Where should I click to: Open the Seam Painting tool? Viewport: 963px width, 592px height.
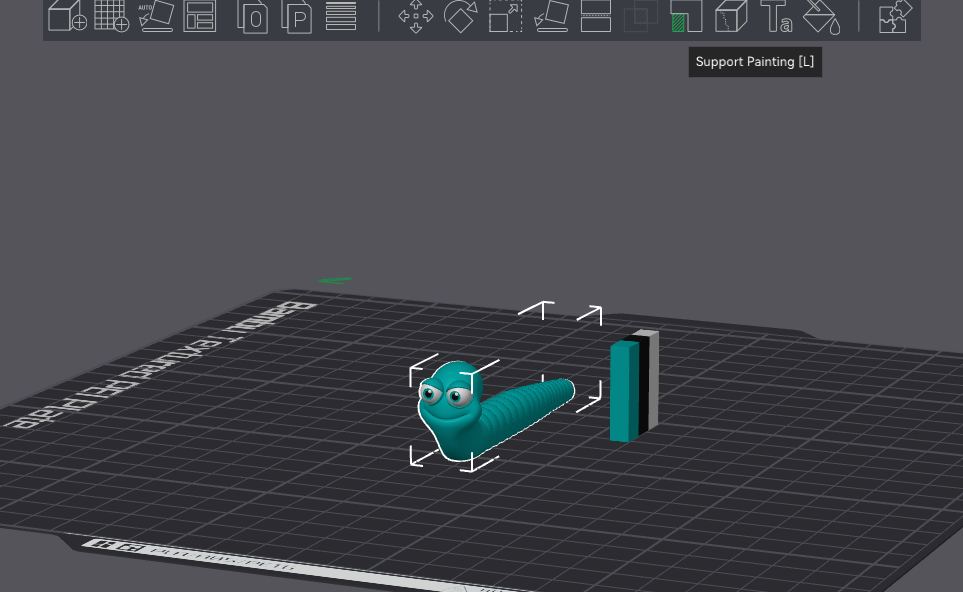coord(731,16)
